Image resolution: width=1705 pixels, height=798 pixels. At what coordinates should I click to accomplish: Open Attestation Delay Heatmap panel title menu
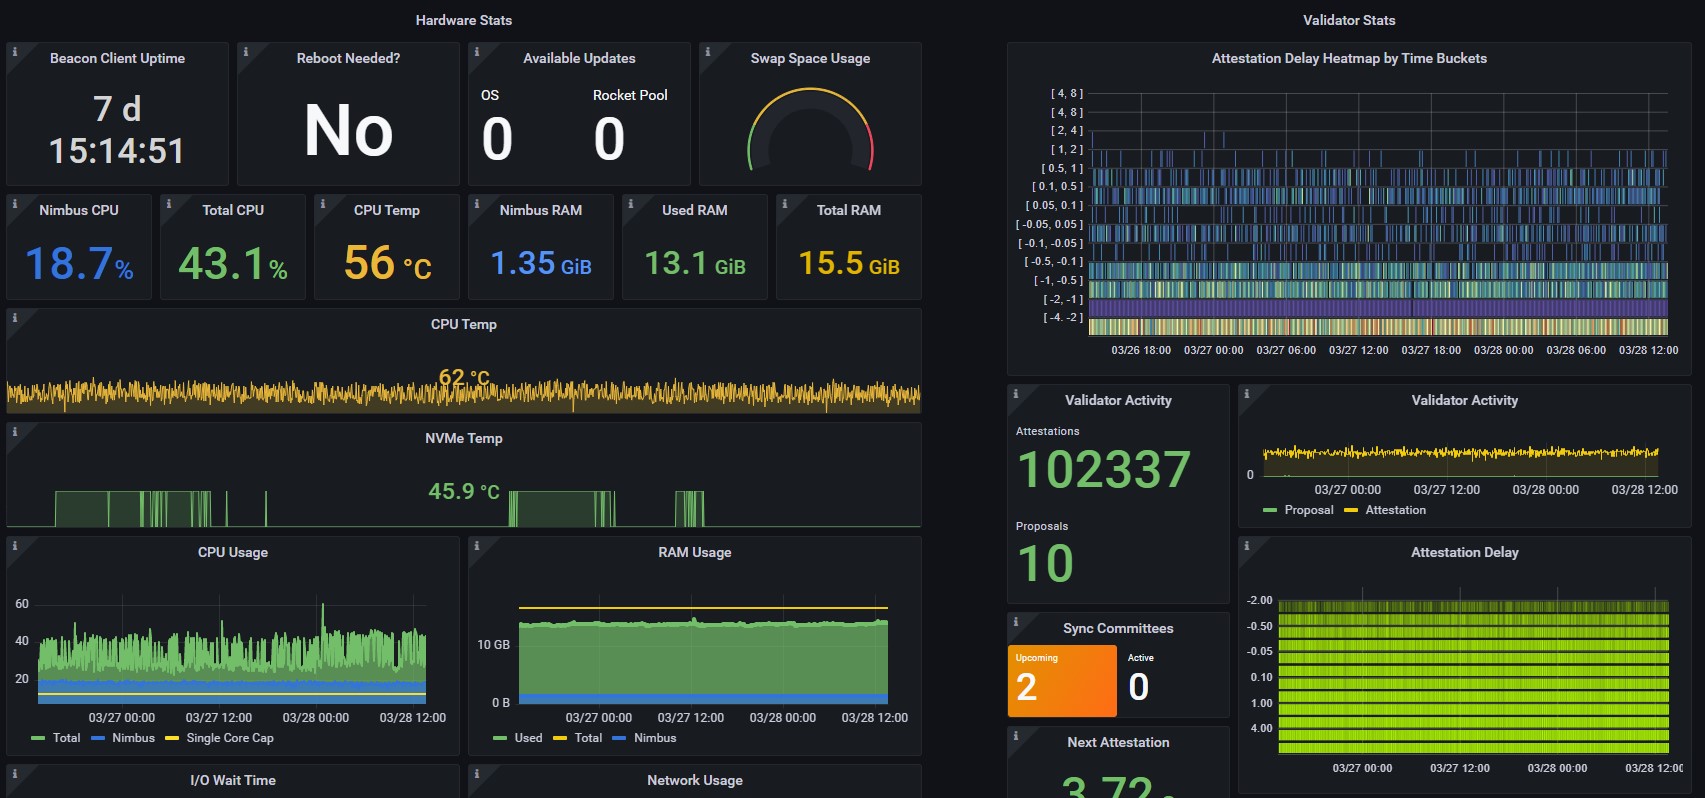(x=1348, y=58)
